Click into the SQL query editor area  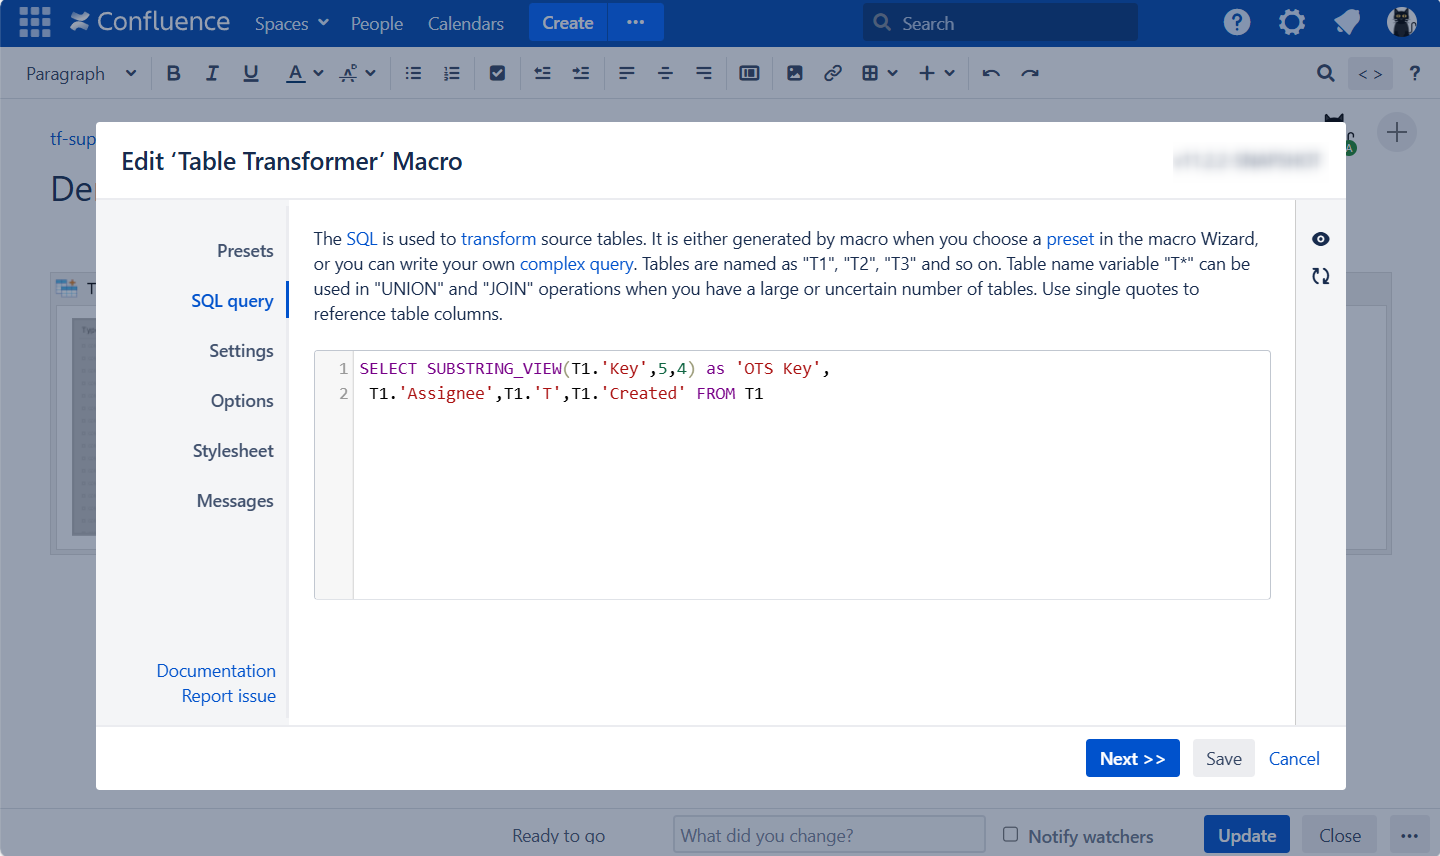811,475
